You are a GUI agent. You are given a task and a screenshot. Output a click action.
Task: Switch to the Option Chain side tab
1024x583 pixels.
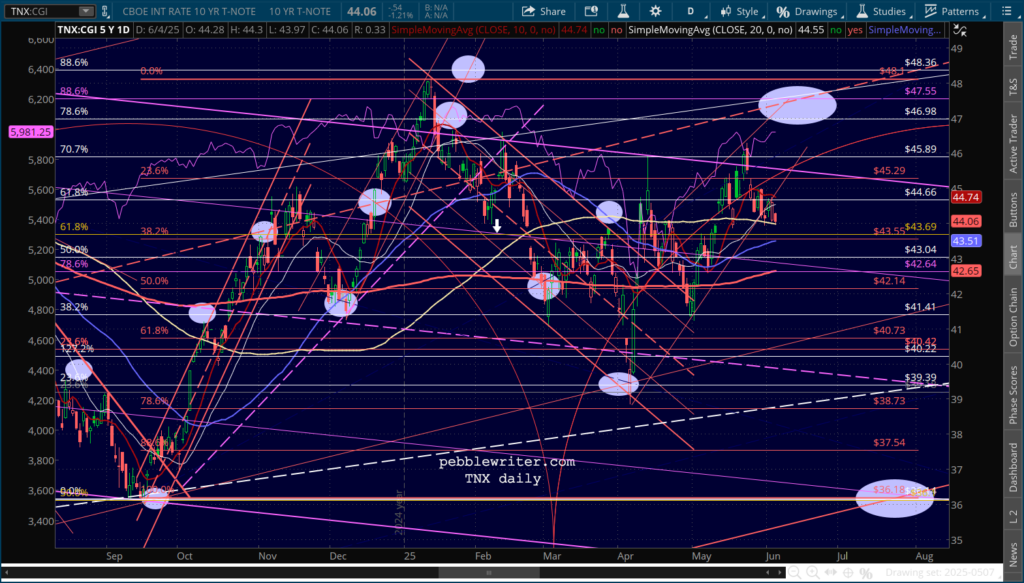tap(1012, 318)
